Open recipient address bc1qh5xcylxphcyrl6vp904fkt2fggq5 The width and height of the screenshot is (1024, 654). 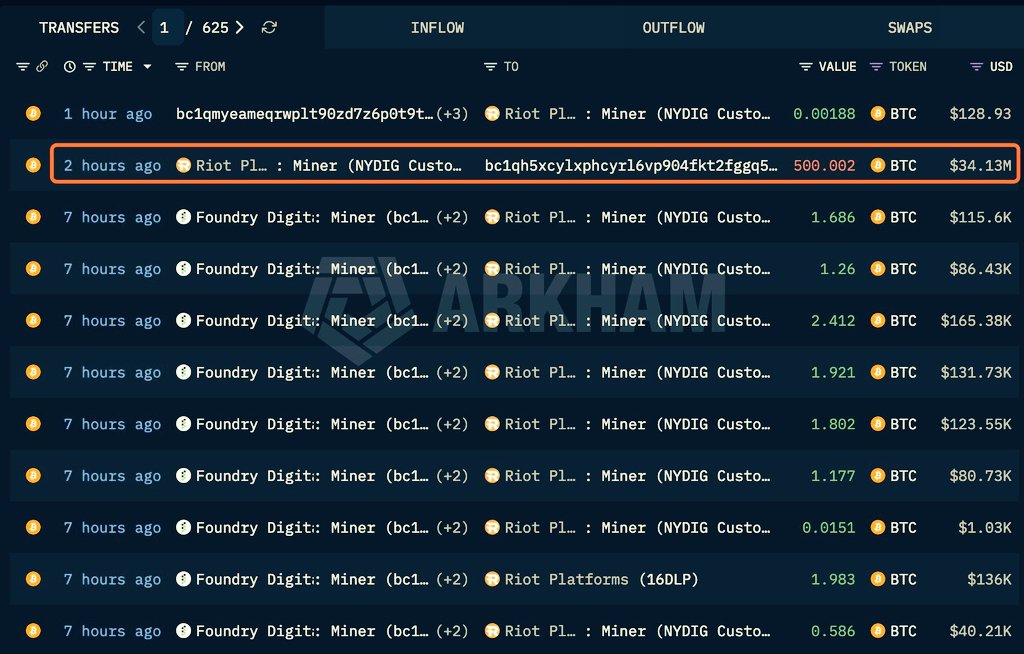631,165
